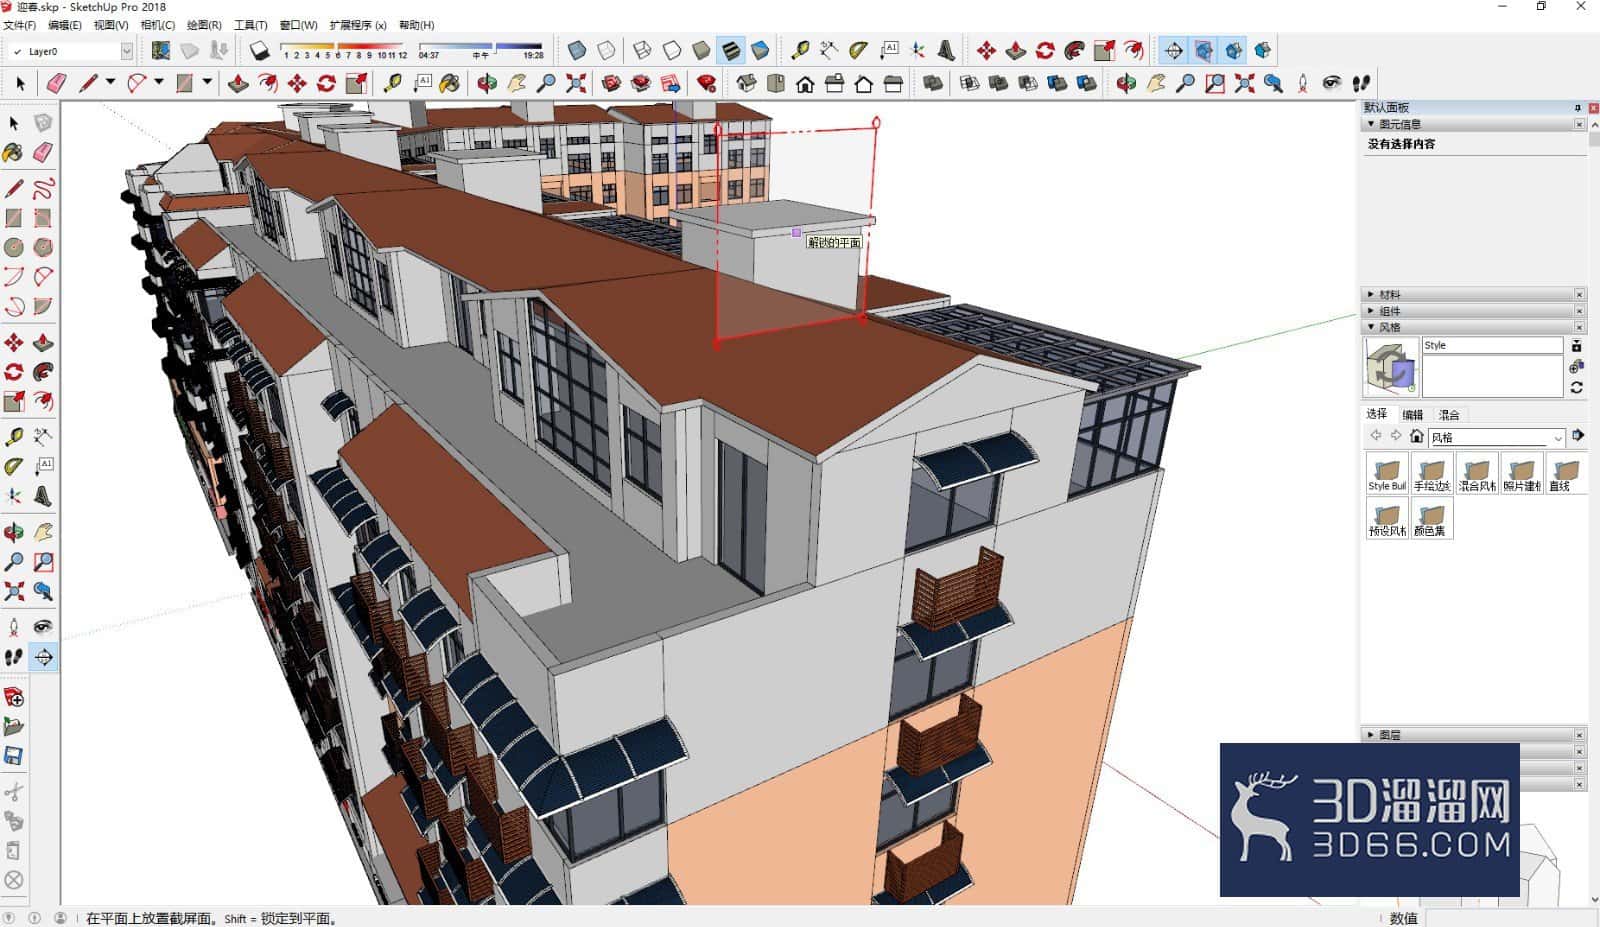Image resolution: width=1600 pixels, height=927 pixels.
Task: Toggle Display Section Planes
Action: click(x=1203, y=50)
